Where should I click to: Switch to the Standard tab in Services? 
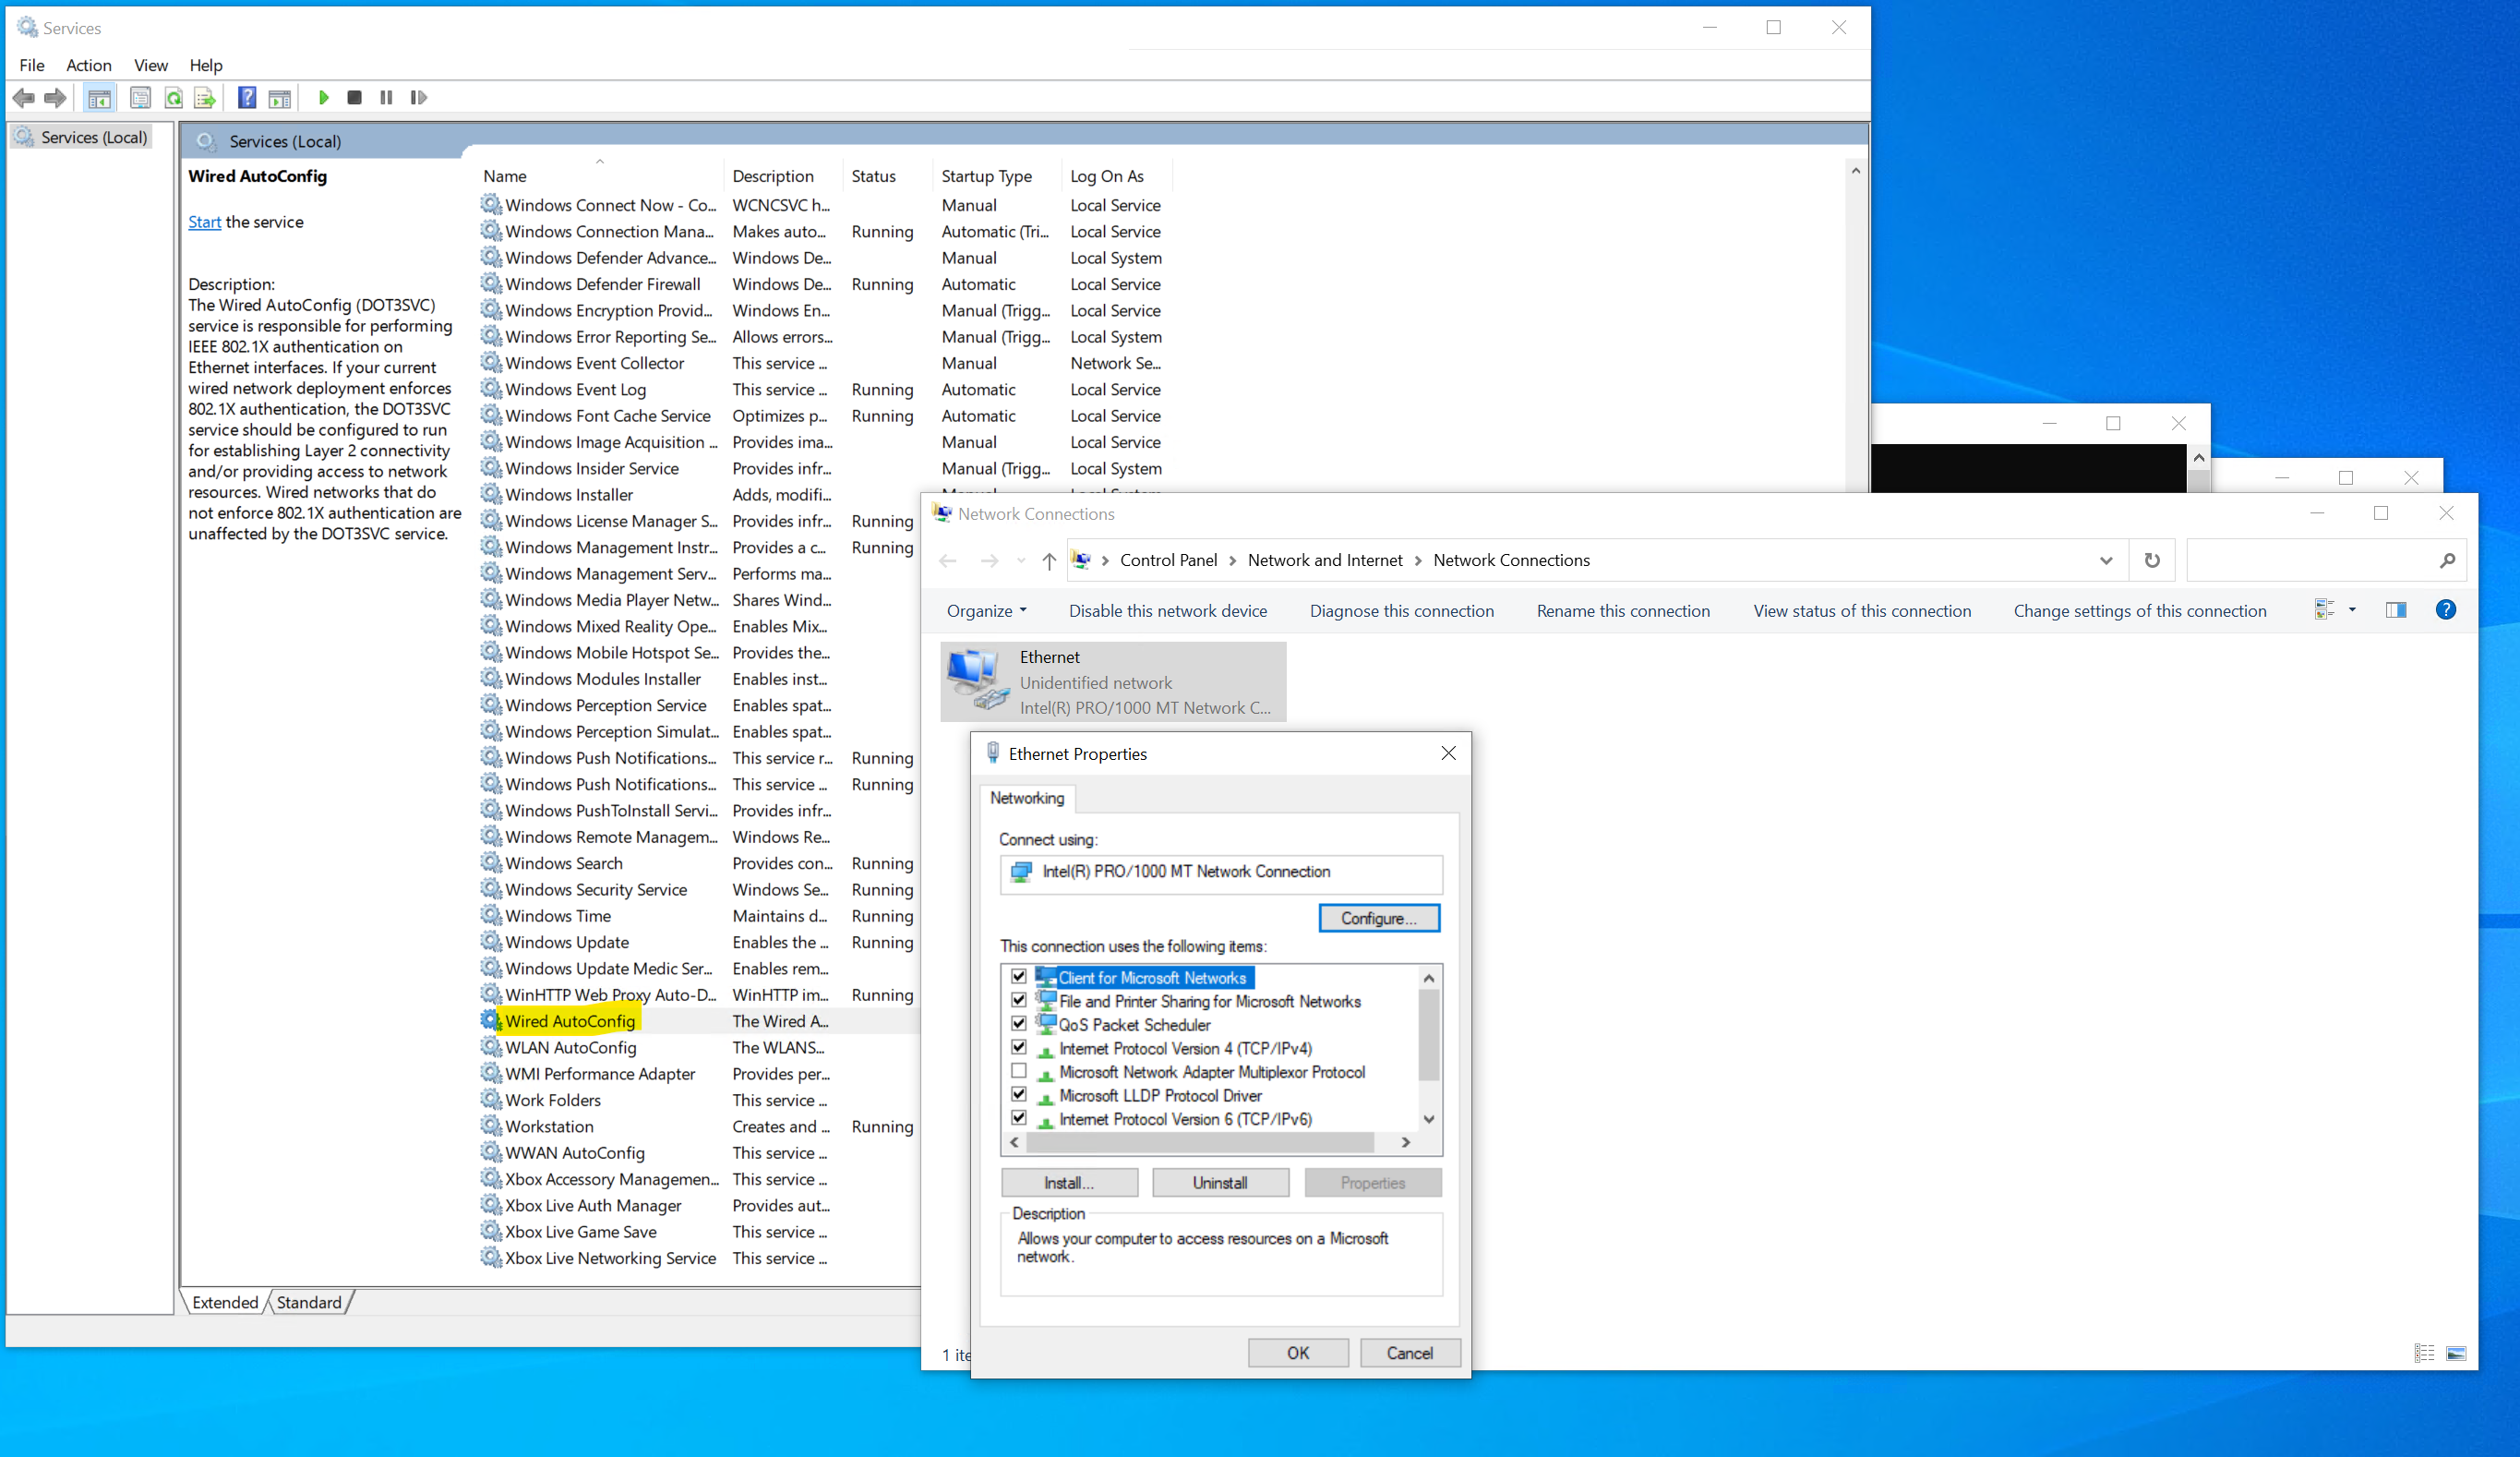point(308,1302)
